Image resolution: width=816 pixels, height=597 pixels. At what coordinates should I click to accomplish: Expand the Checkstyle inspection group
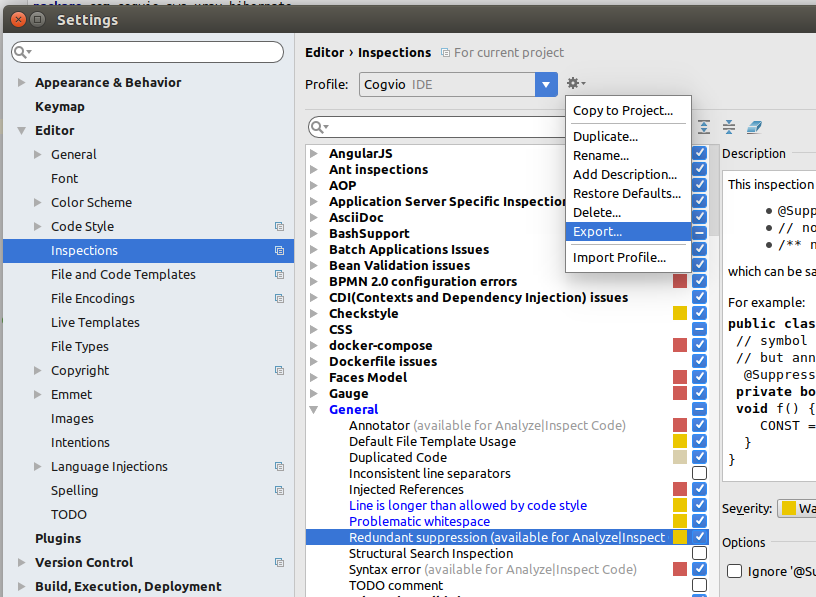(314, 313)
